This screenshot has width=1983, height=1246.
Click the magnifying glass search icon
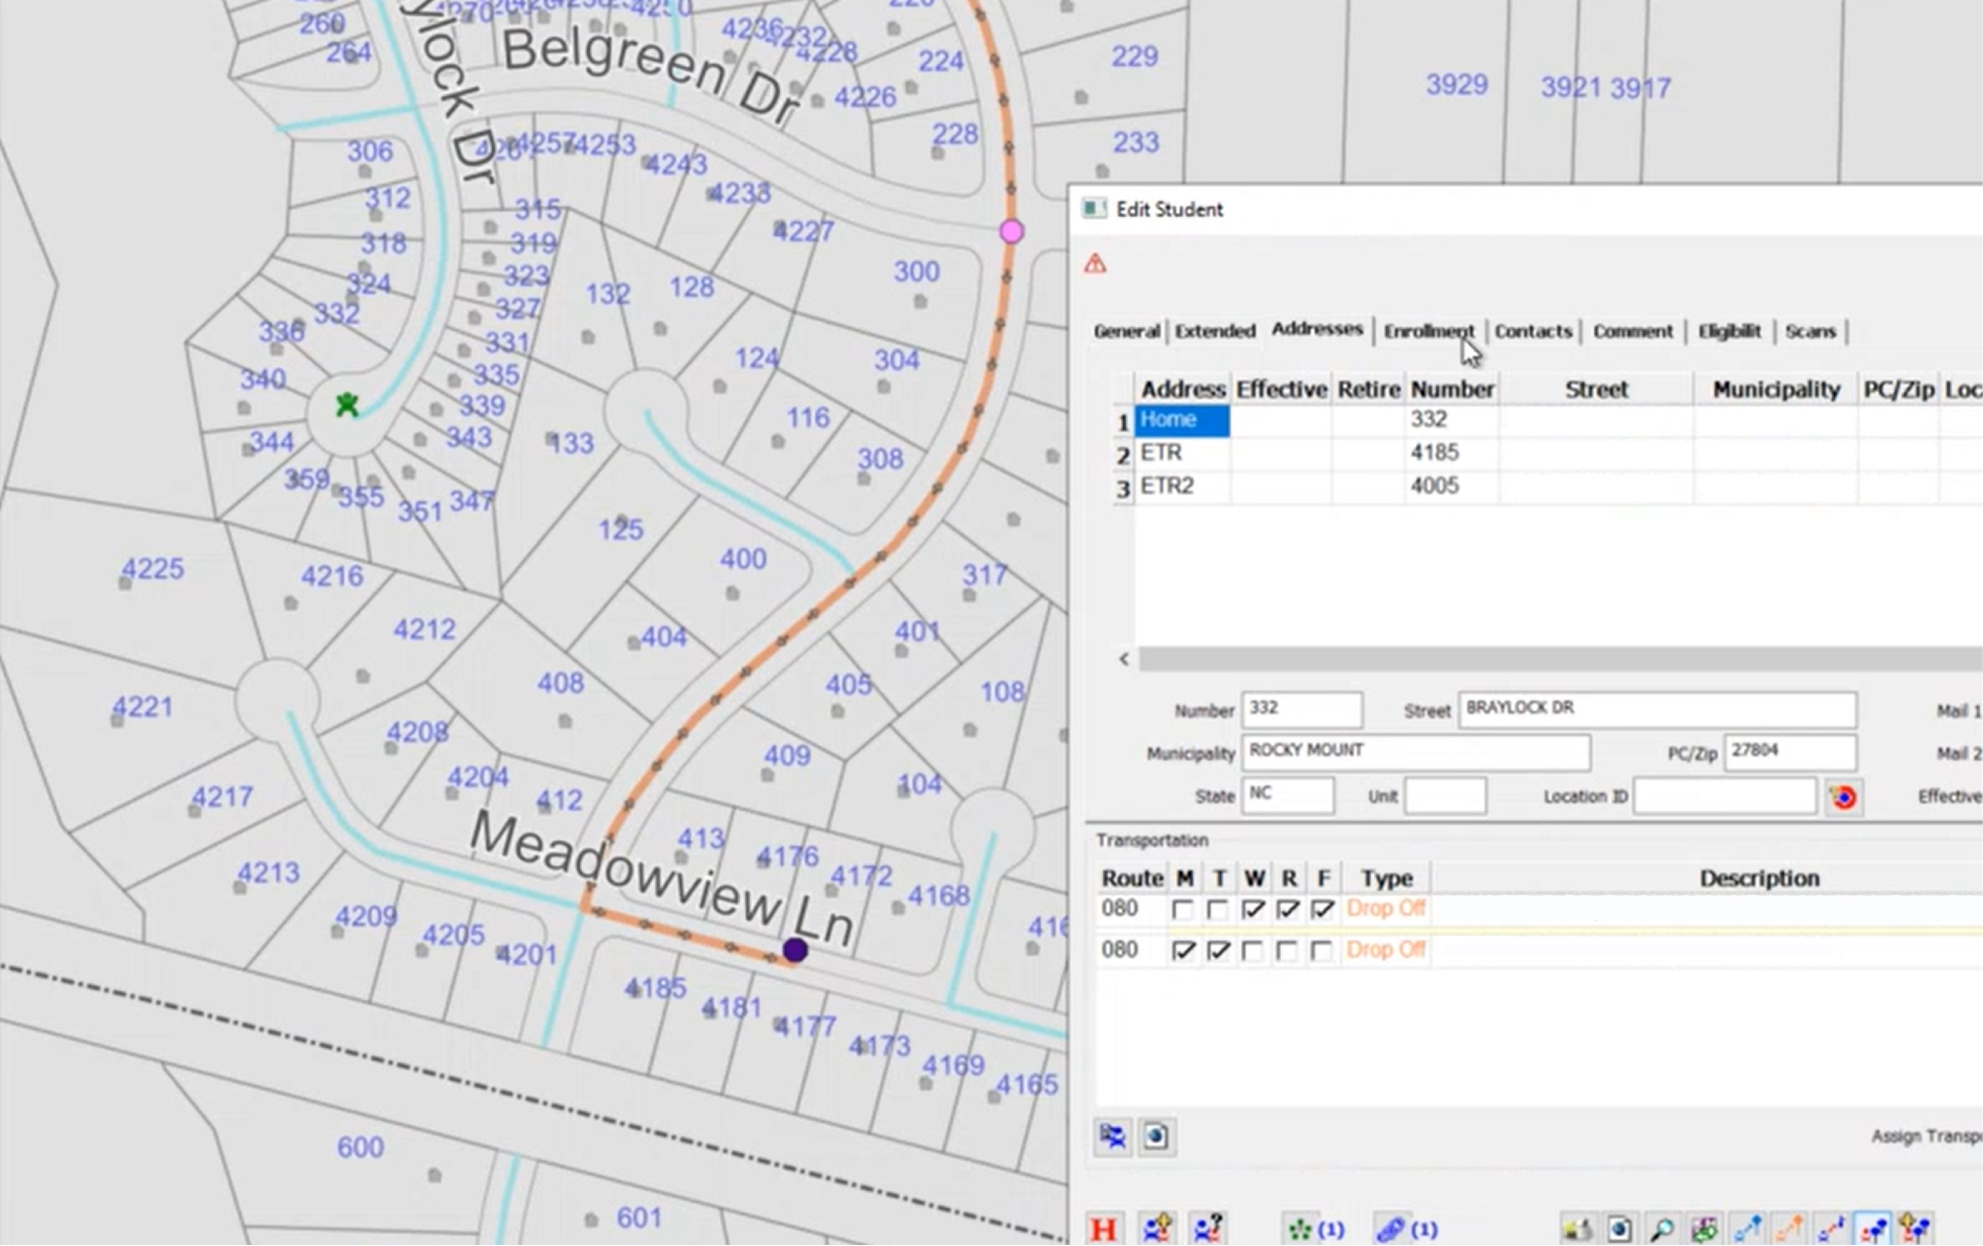(1662, 1228)
